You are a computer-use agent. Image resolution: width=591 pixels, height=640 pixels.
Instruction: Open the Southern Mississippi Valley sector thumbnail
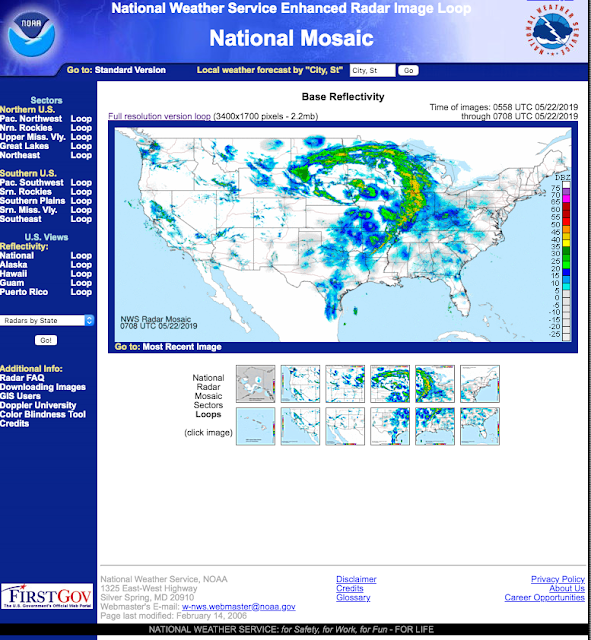435,426
